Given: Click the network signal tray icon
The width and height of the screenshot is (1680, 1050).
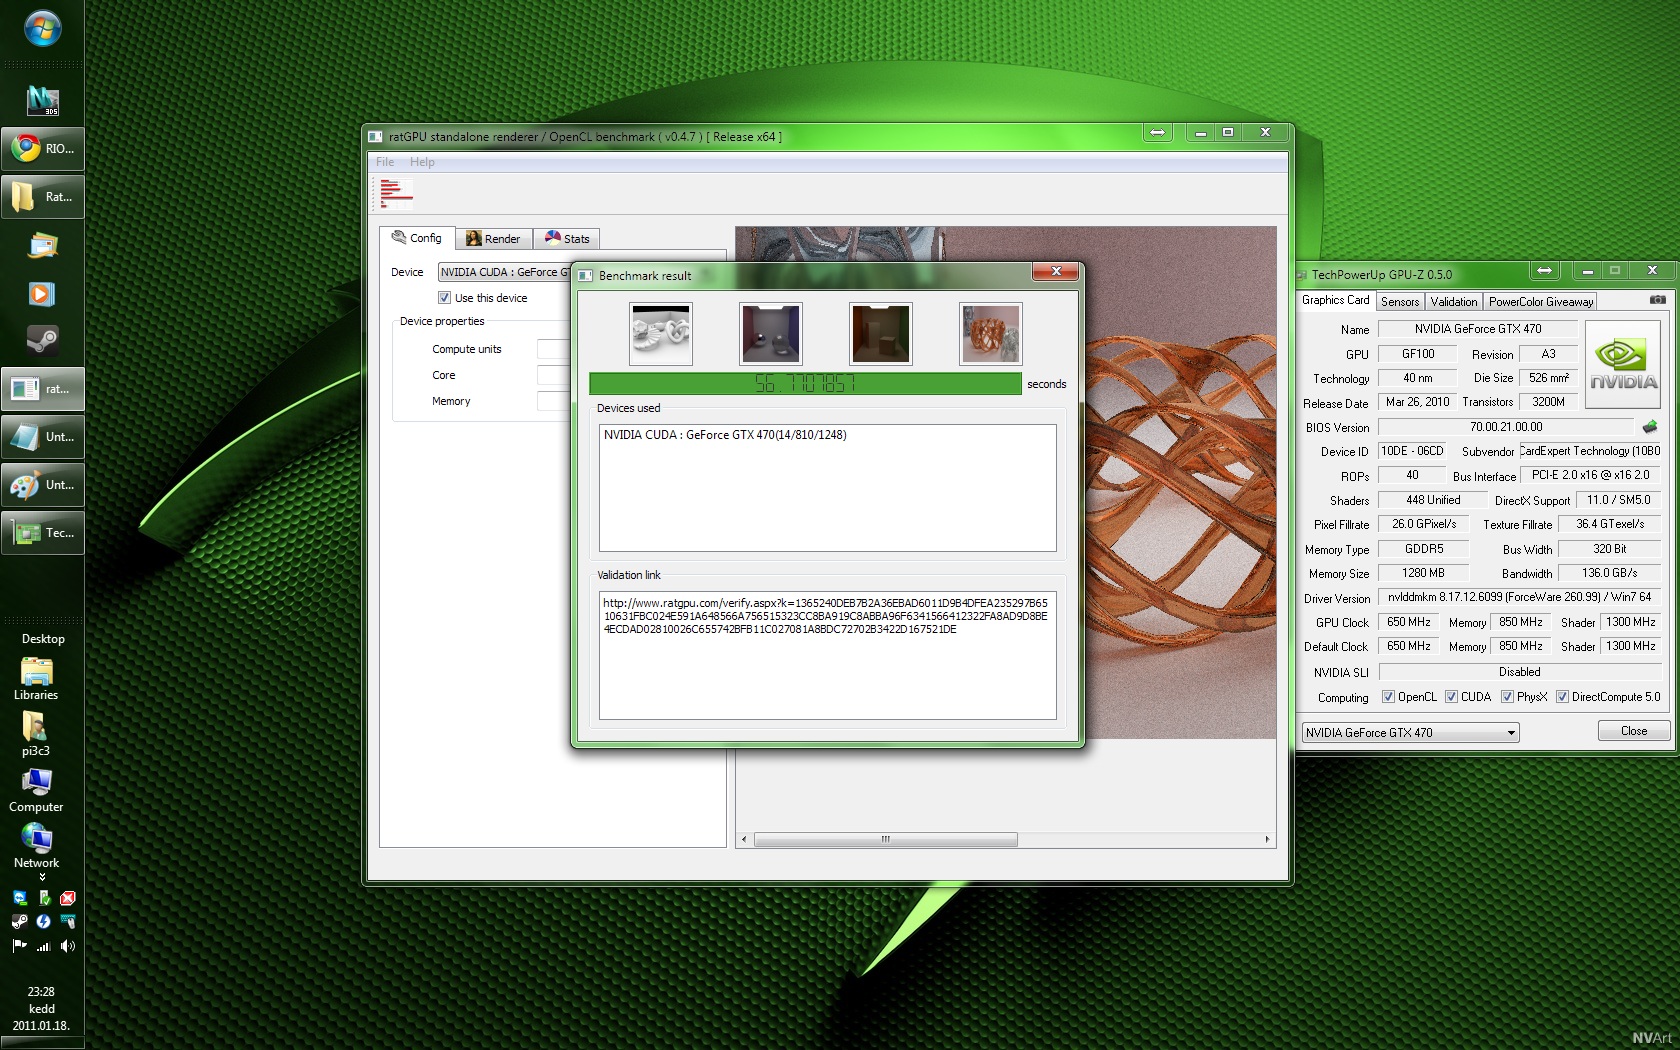Looking at the screenshot, I should (43, 945).
